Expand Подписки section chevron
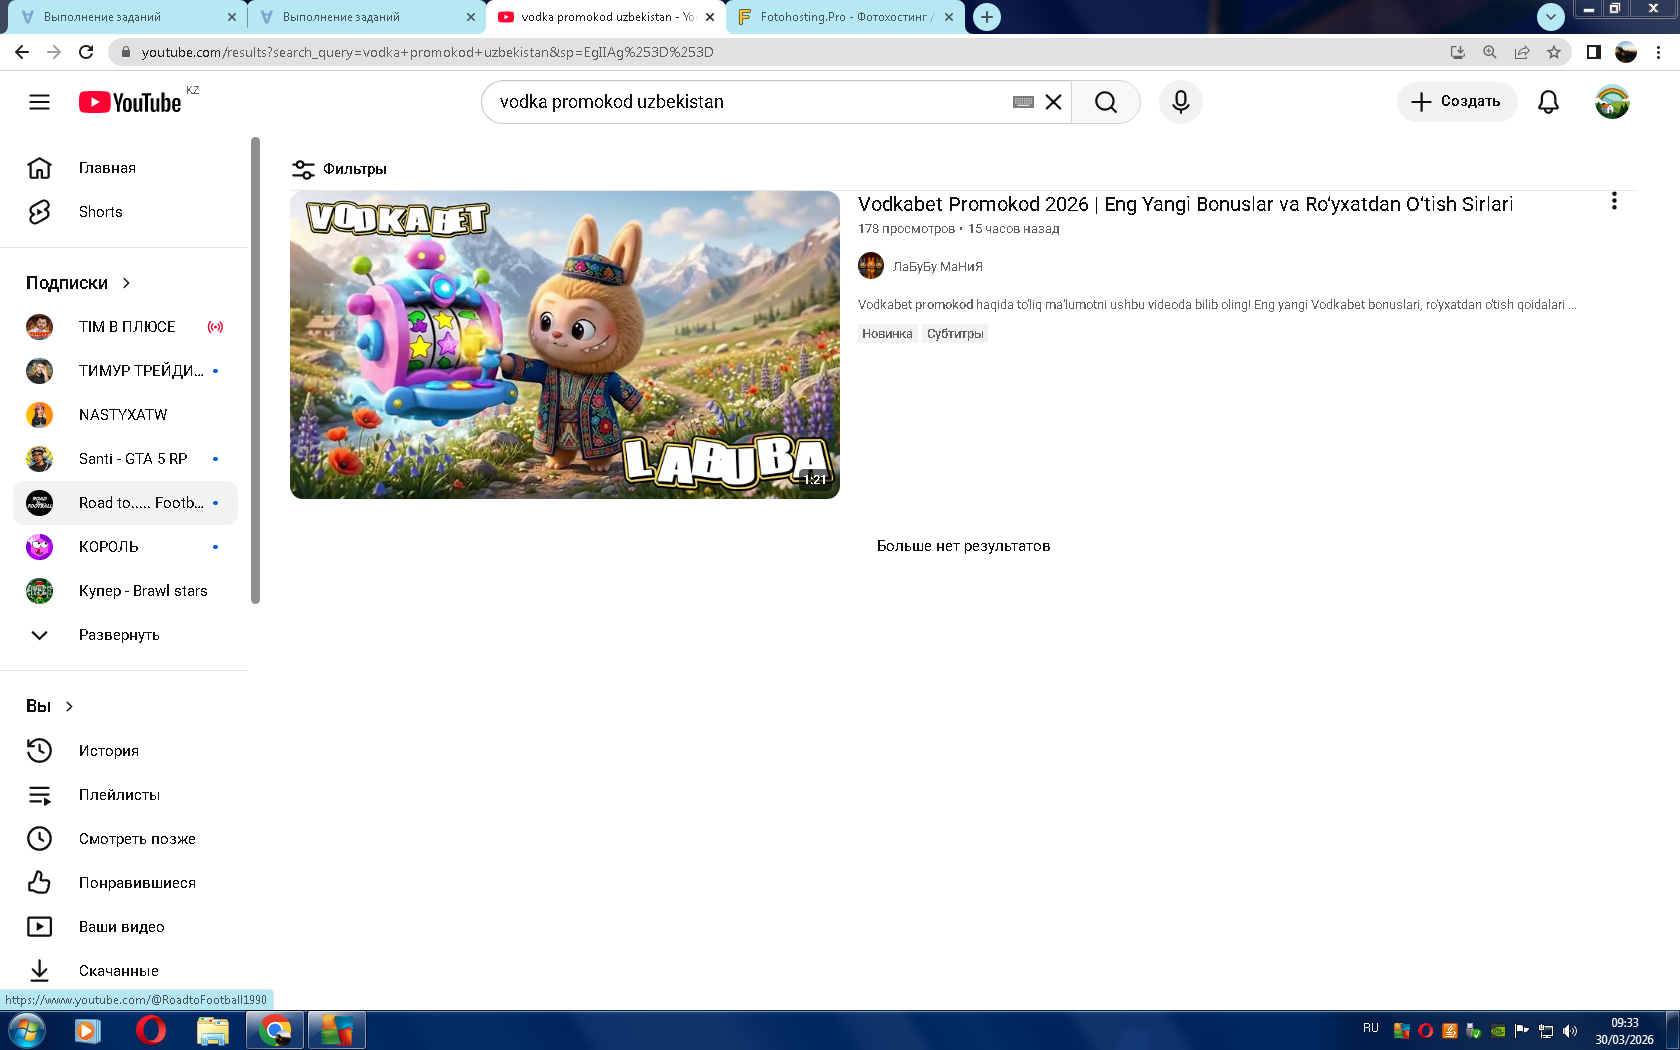Screen dimensions: 1680x1050 pos(126,283)
